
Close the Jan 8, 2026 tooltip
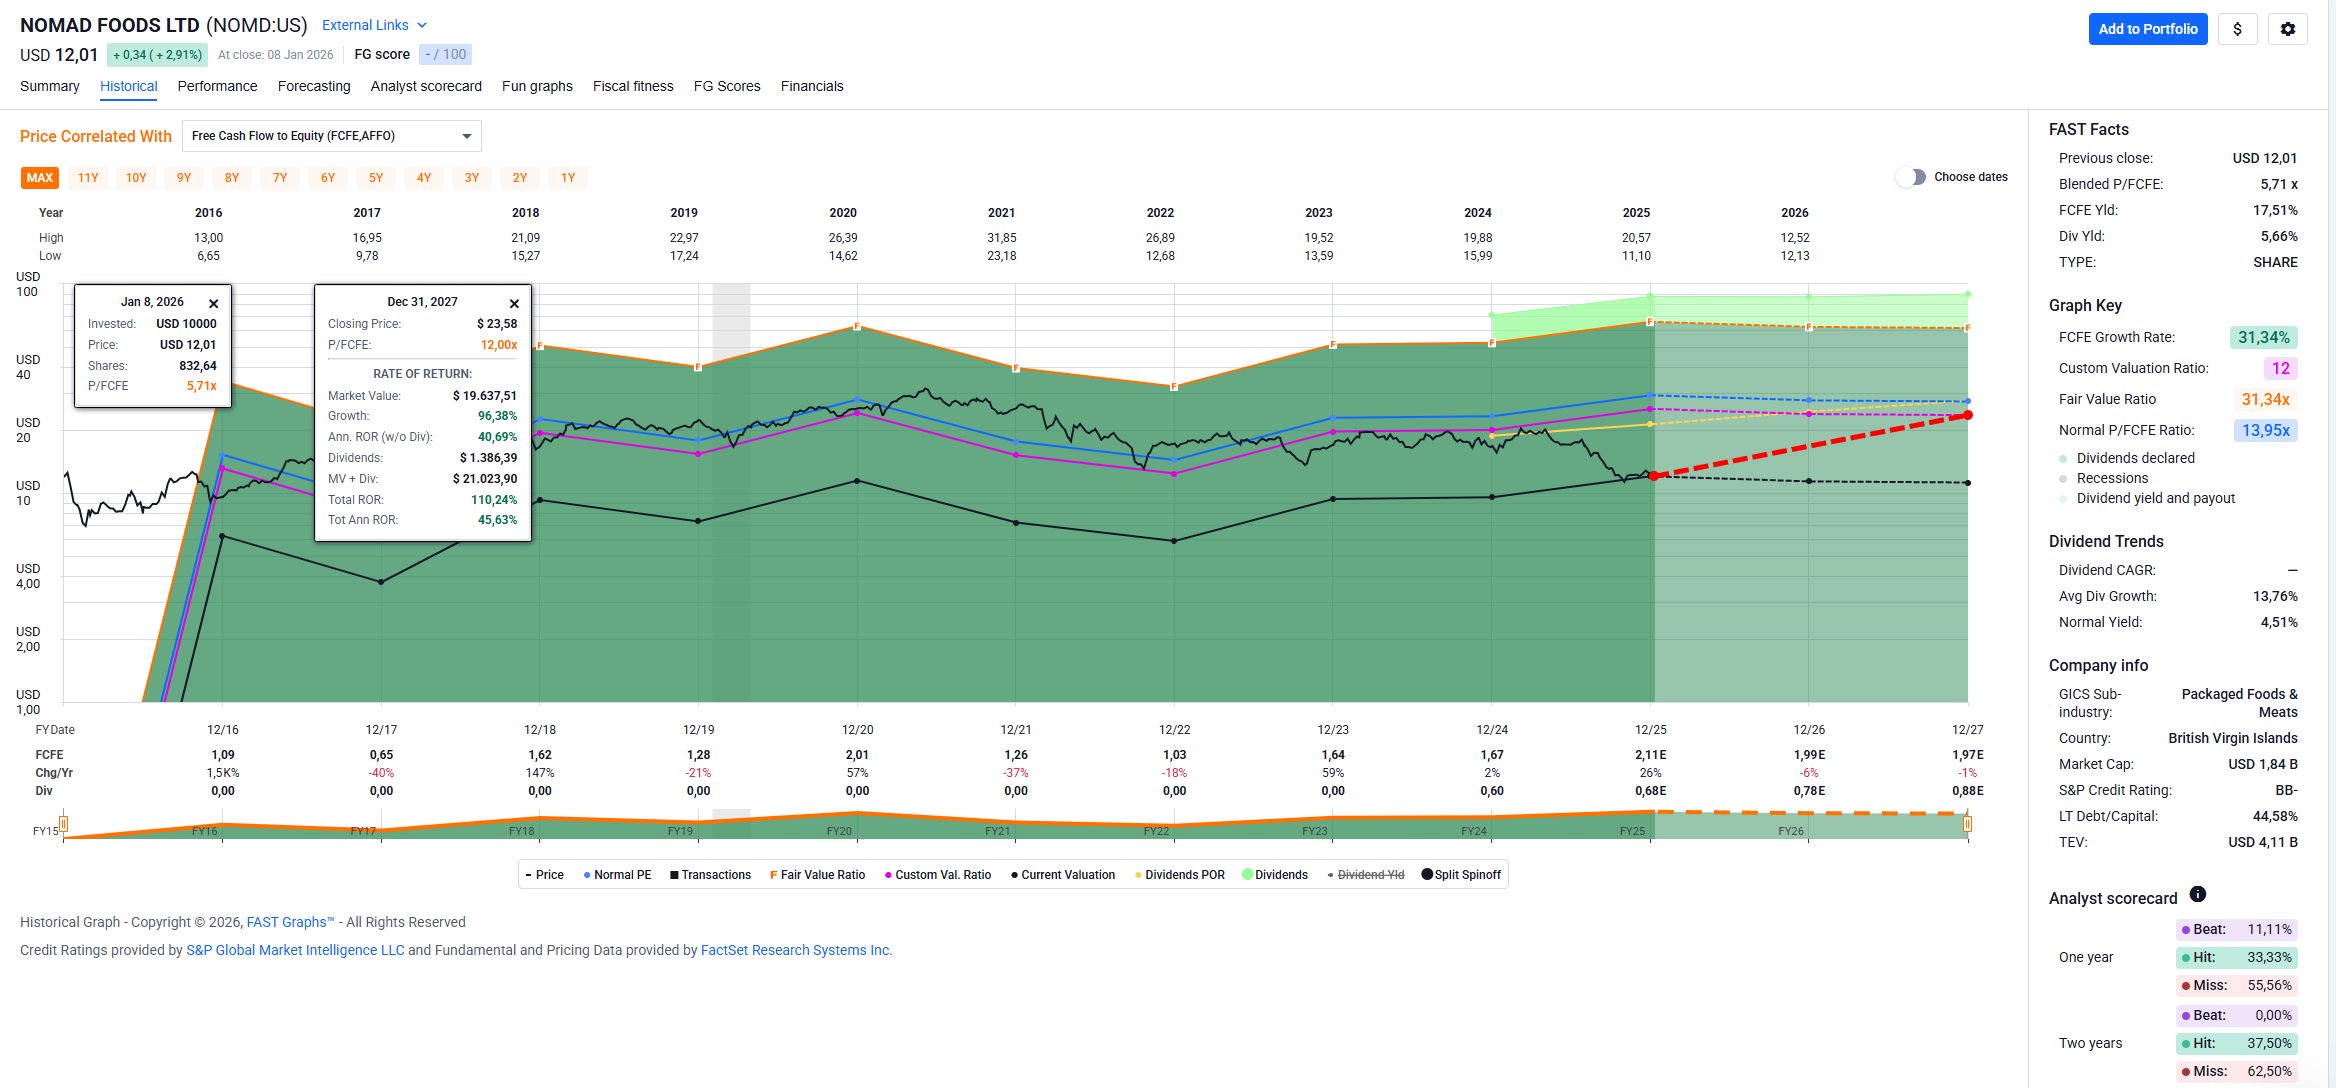pyautogui.click(x=213, y=303)
